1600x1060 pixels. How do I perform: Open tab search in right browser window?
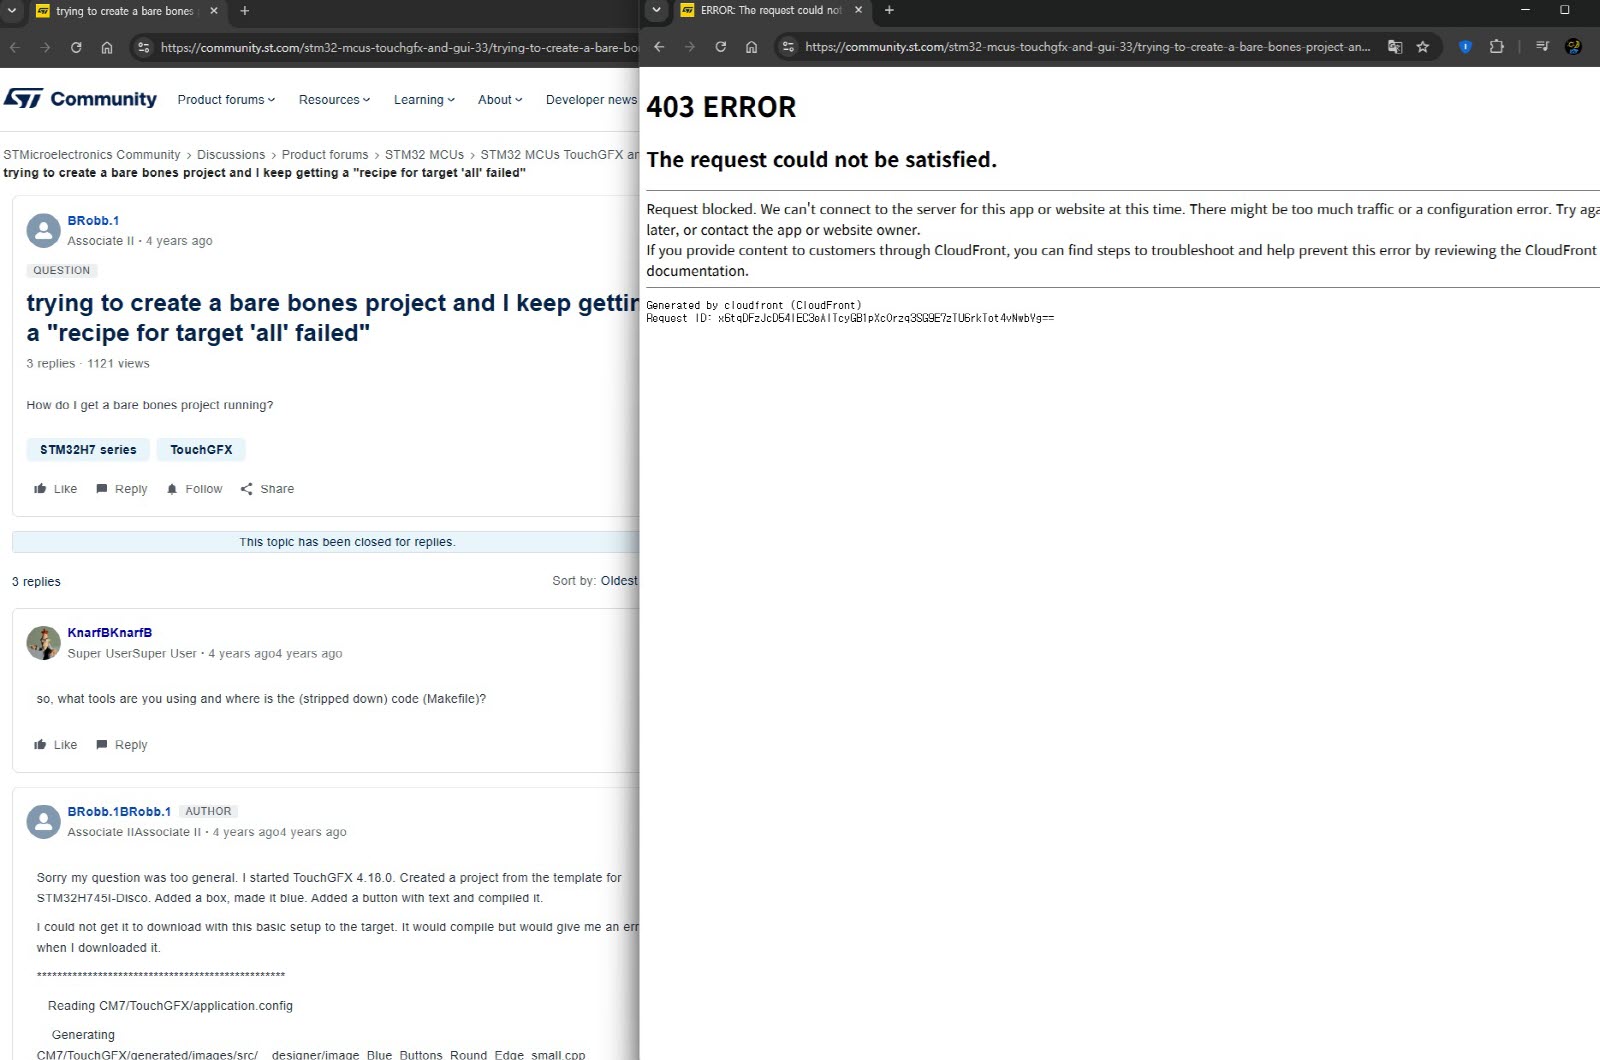tap(656, 11)
